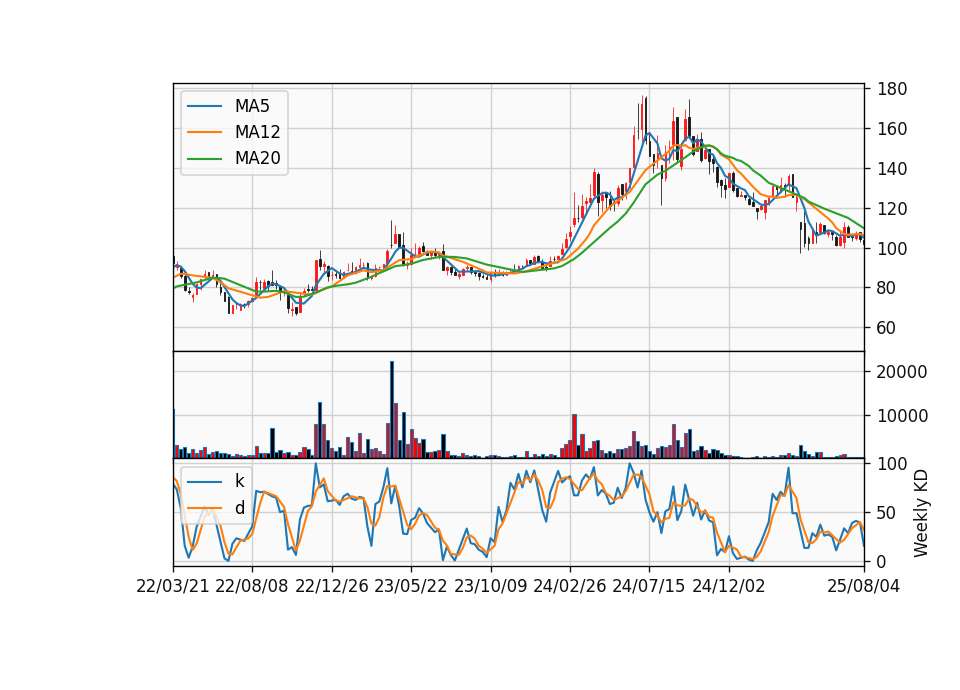Screen dimensions: 960x690
Task: Click the 25/08/04 date label
Action: click(864, 586)
